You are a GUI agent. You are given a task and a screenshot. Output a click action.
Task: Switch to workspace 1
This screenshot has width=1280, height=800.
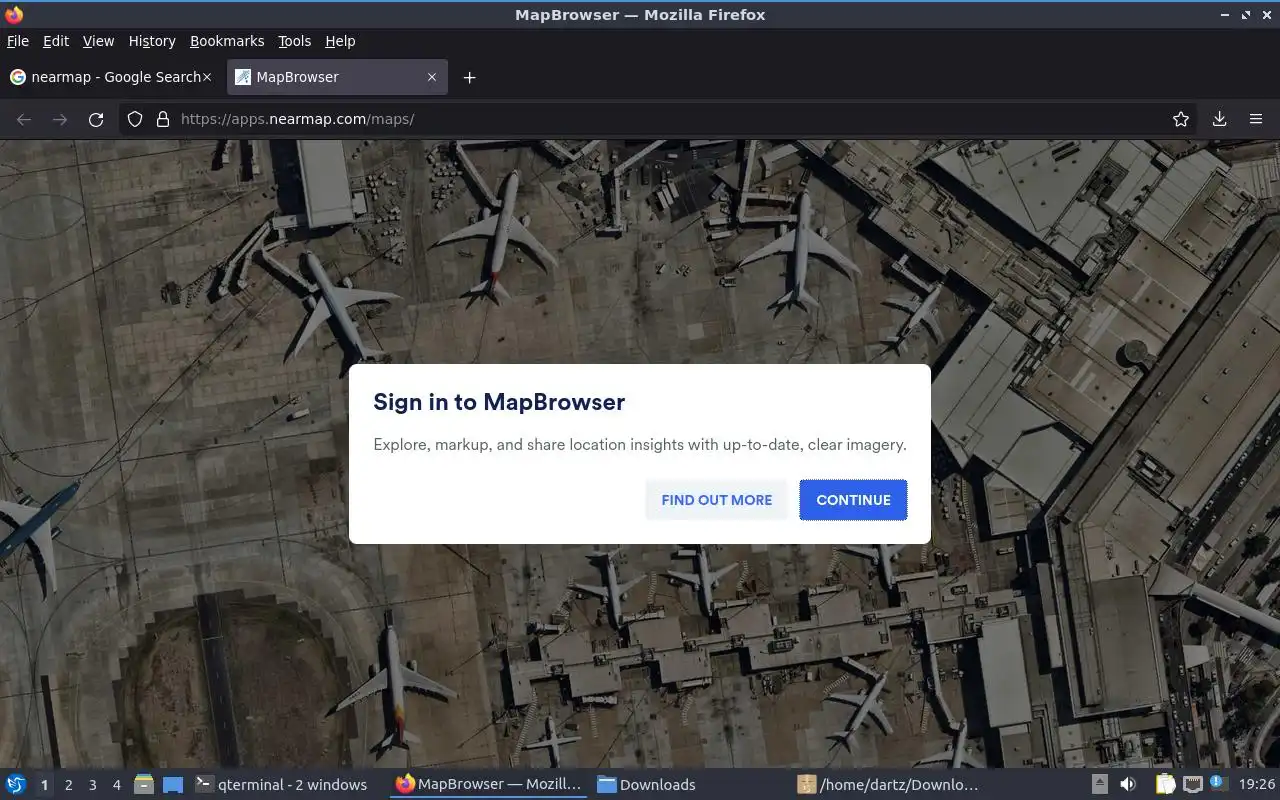44,785
